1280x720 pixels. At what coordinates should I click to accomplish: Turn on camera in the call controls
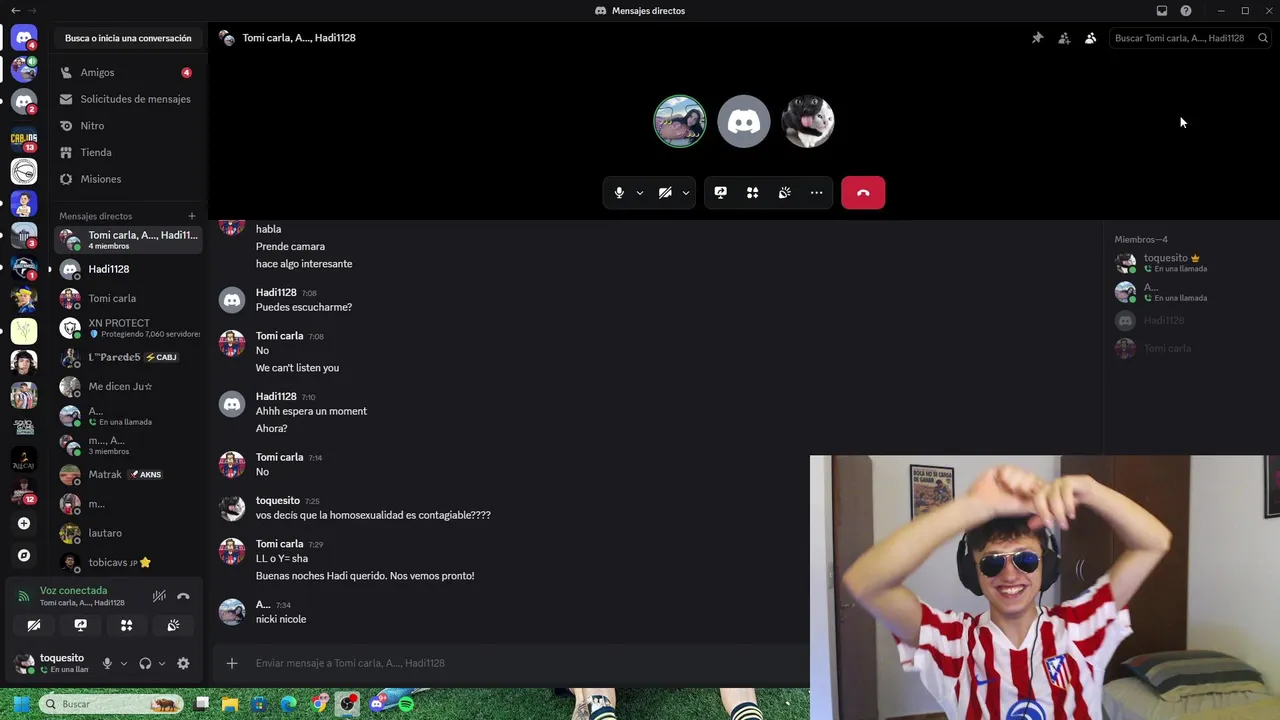coord(665,193)
